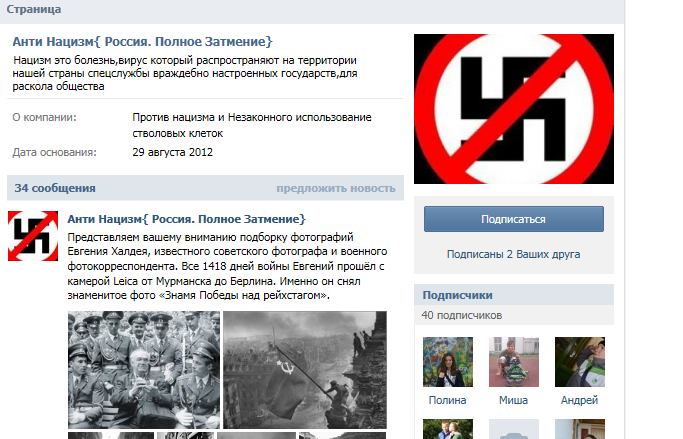Open the Reichstag victory flag photo
This screenshot has height=439, width=683.
click(305, 370)
